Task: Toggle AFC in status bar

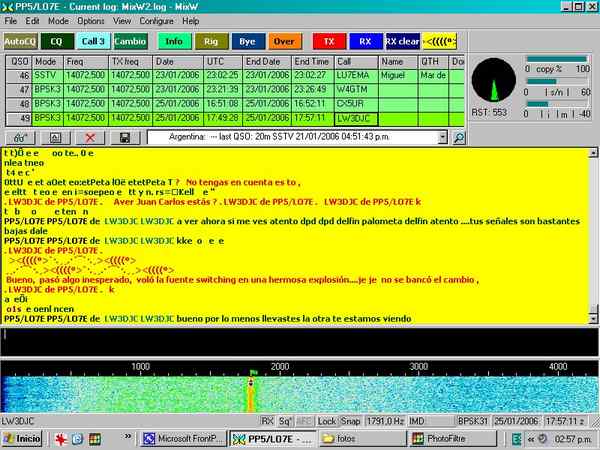Action: [305, 421]
